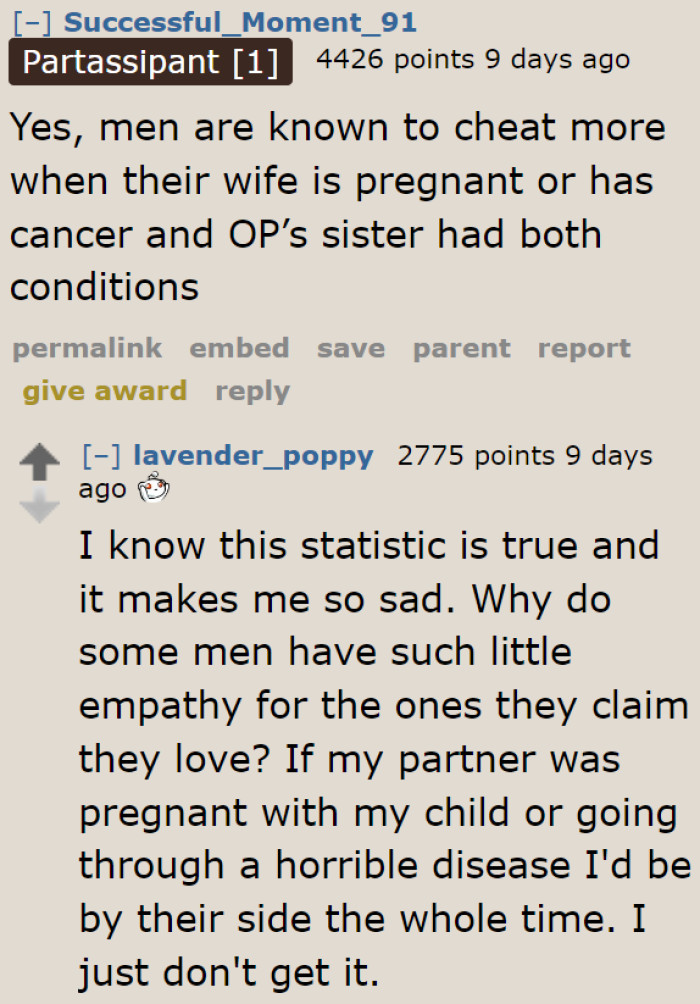Click the 9 days ago timestamp on the top comment

(x=557, y=59)
